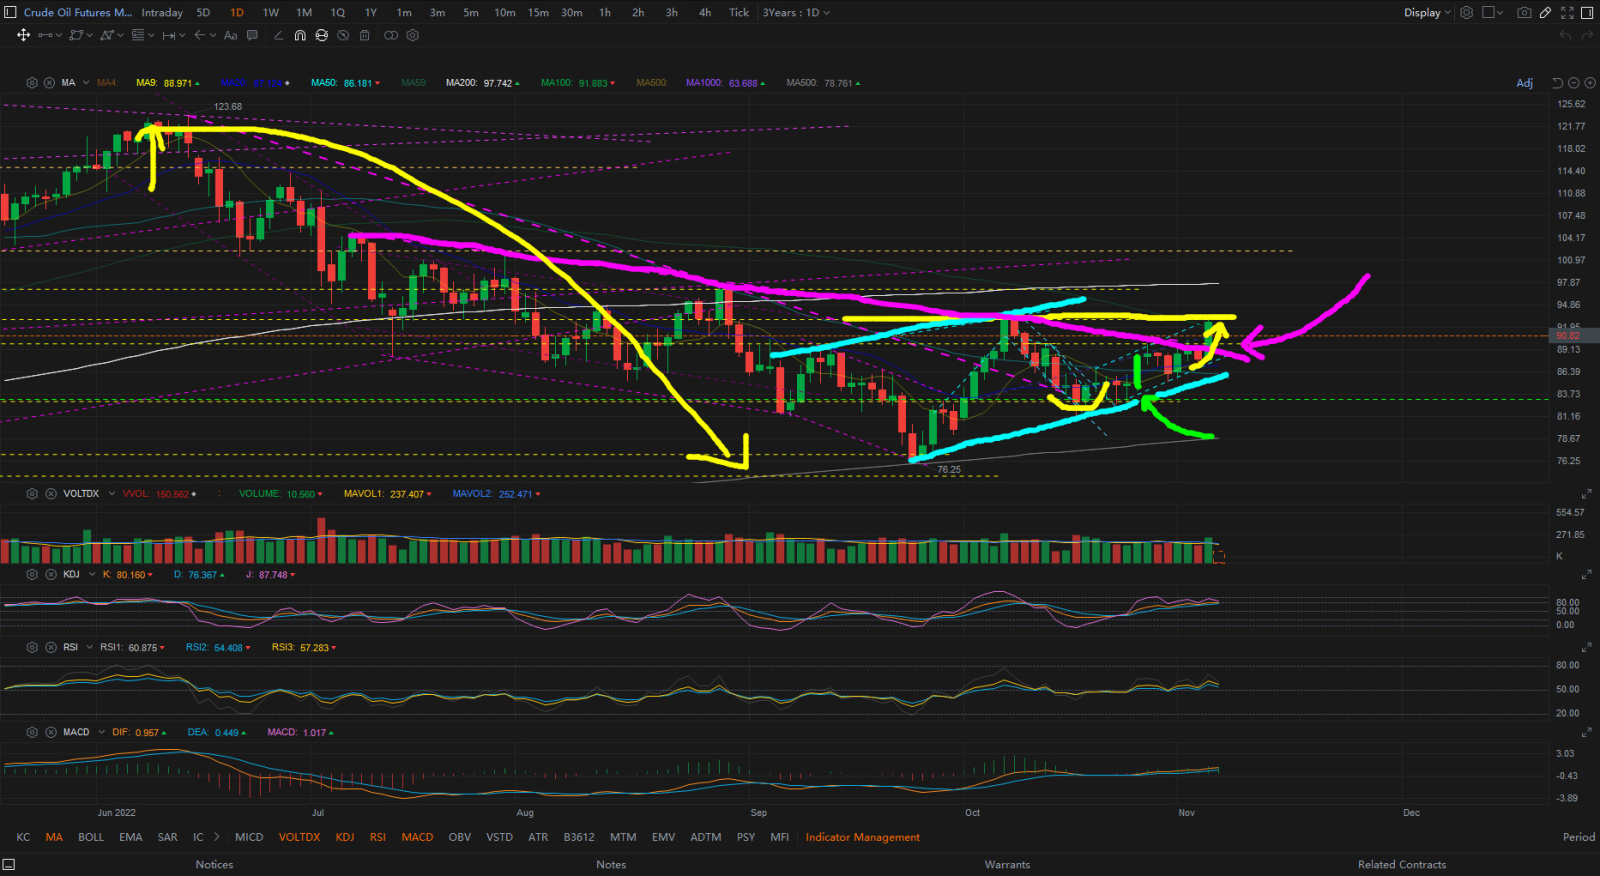Open the MA indicator type dropdown
This screenshot has height=876, width=1600.
coord(85,83)
